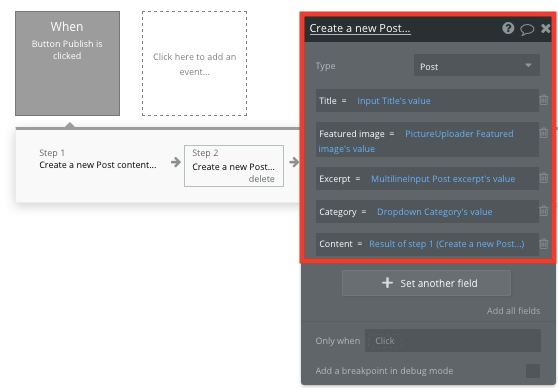Click here to add an event box

194,63
